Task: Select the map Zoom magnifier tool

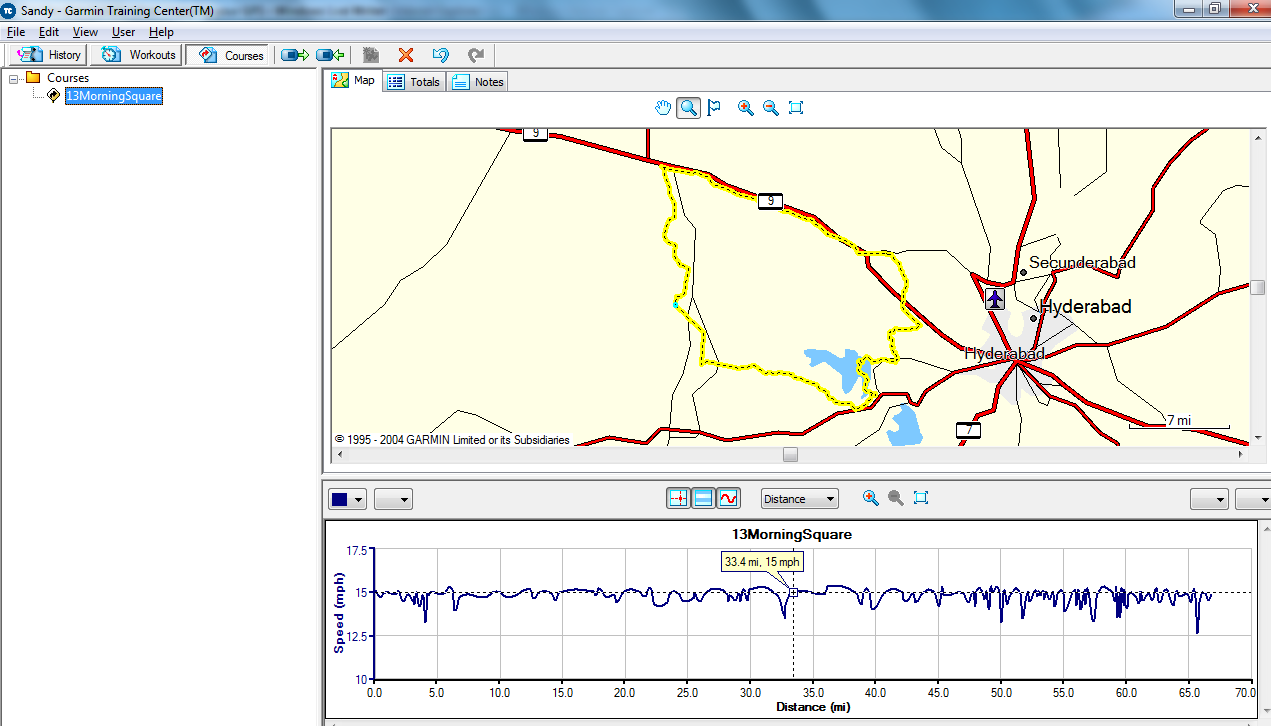Action: tap(688, 108)
